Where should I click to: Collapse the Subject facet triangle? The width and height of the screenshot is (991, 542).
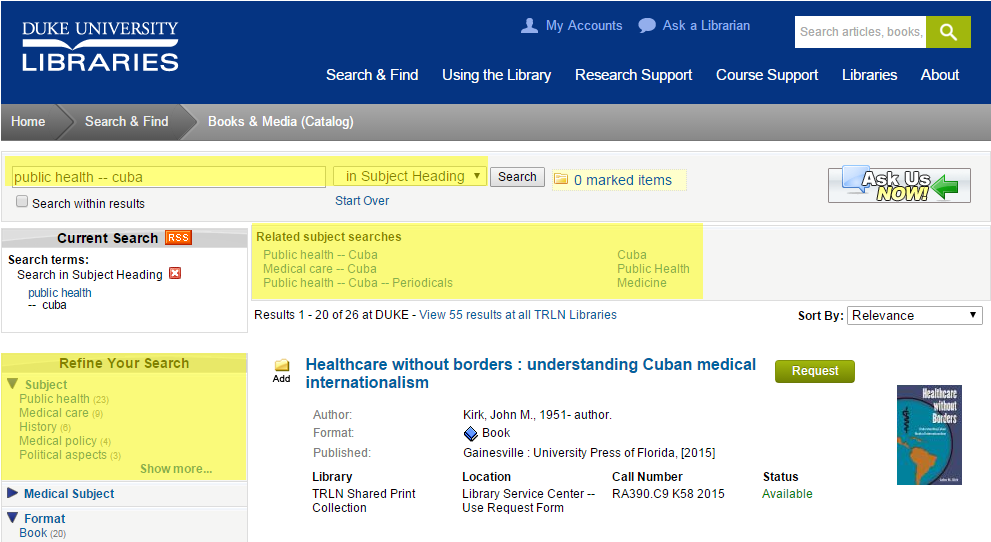pyautogui.click(x=12, y=383)
